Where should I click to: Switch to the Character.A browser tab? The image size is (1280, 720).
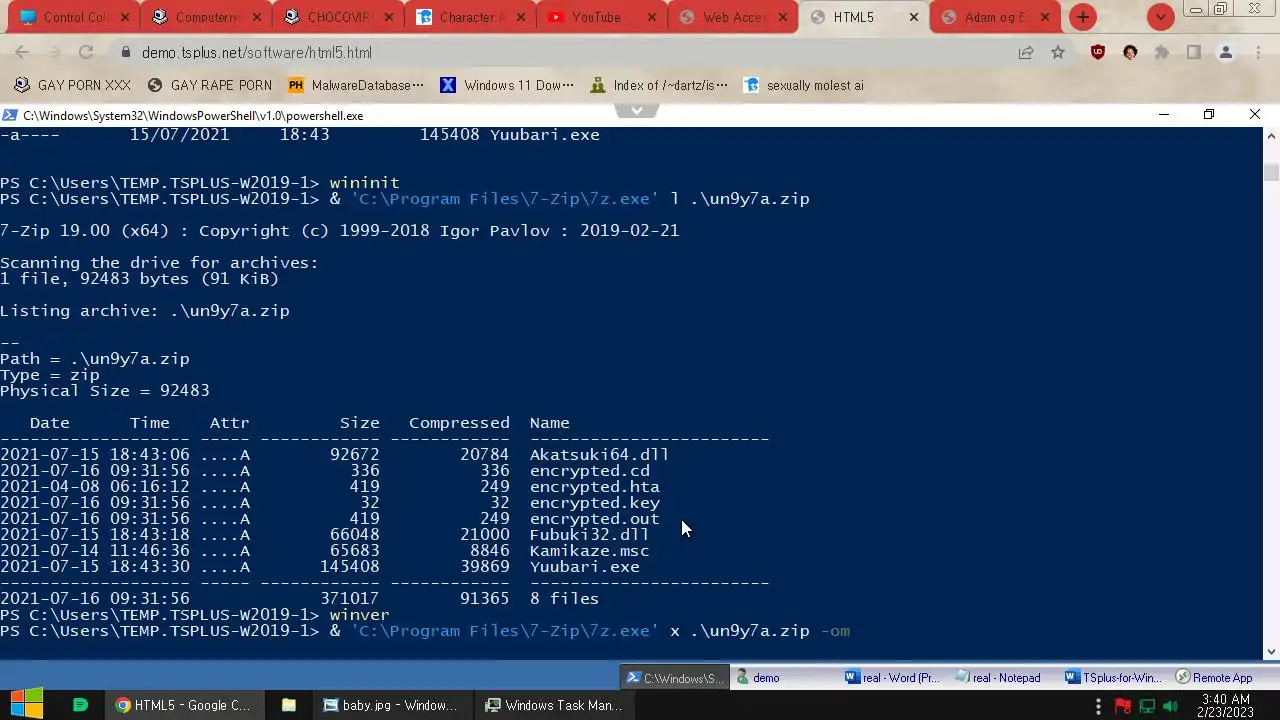tap(471, 17)
